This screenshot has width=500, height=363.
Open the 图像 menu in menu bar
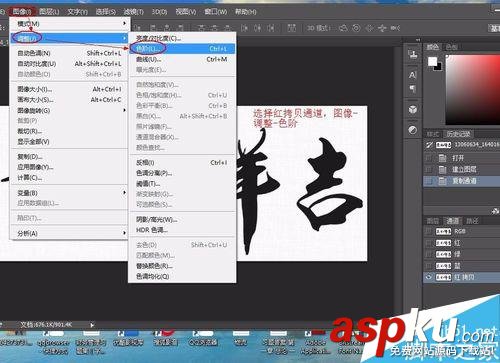(22, 12)
